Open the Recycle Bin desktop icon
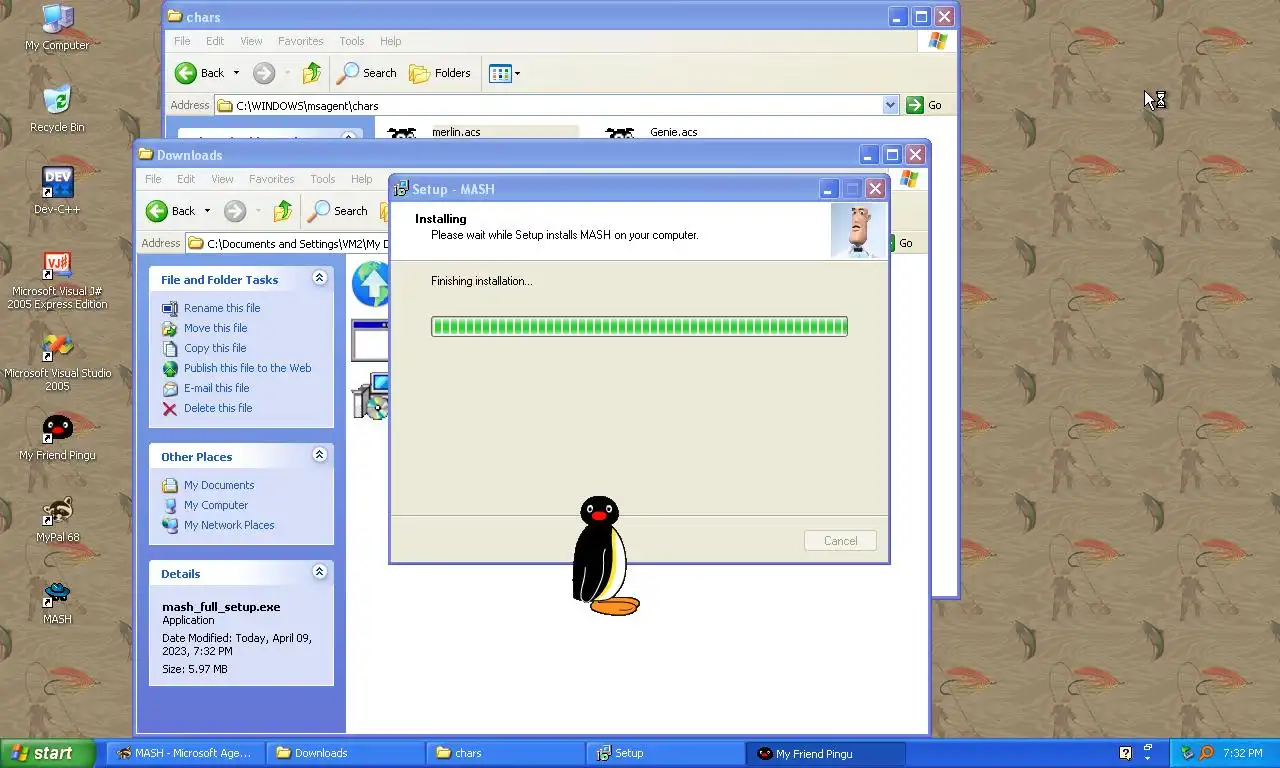 57,109
